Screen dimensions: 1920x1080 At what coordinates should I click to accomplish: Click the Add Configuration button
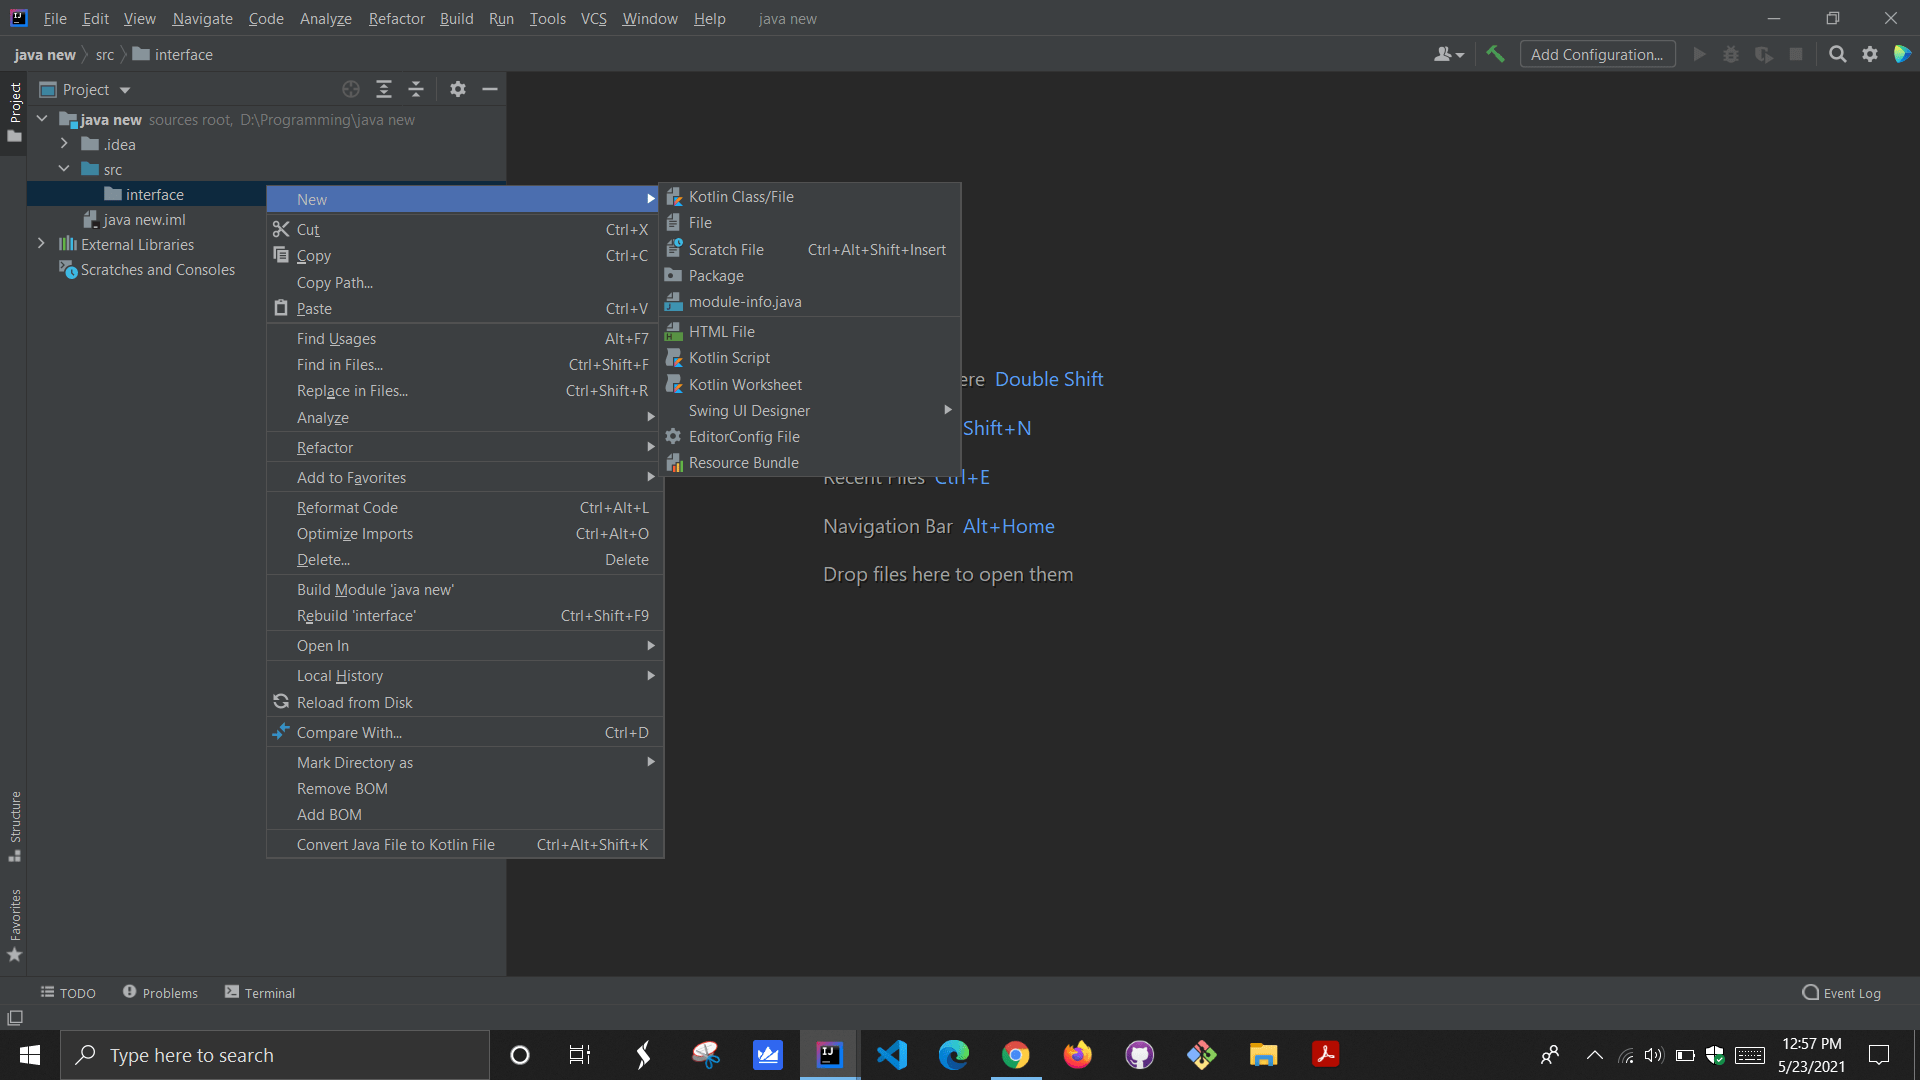click(1598, 54)
